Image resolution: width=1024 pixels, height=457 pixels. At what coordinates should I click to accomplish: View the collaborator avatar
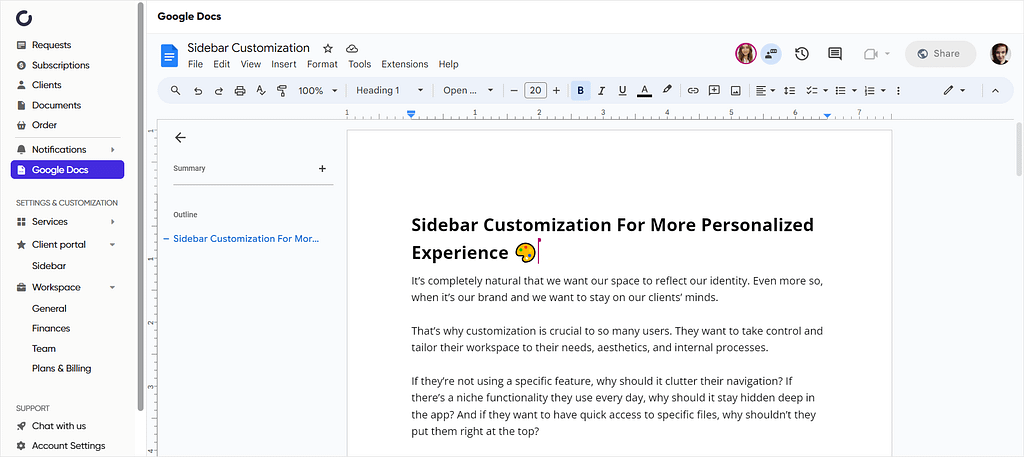746,54
